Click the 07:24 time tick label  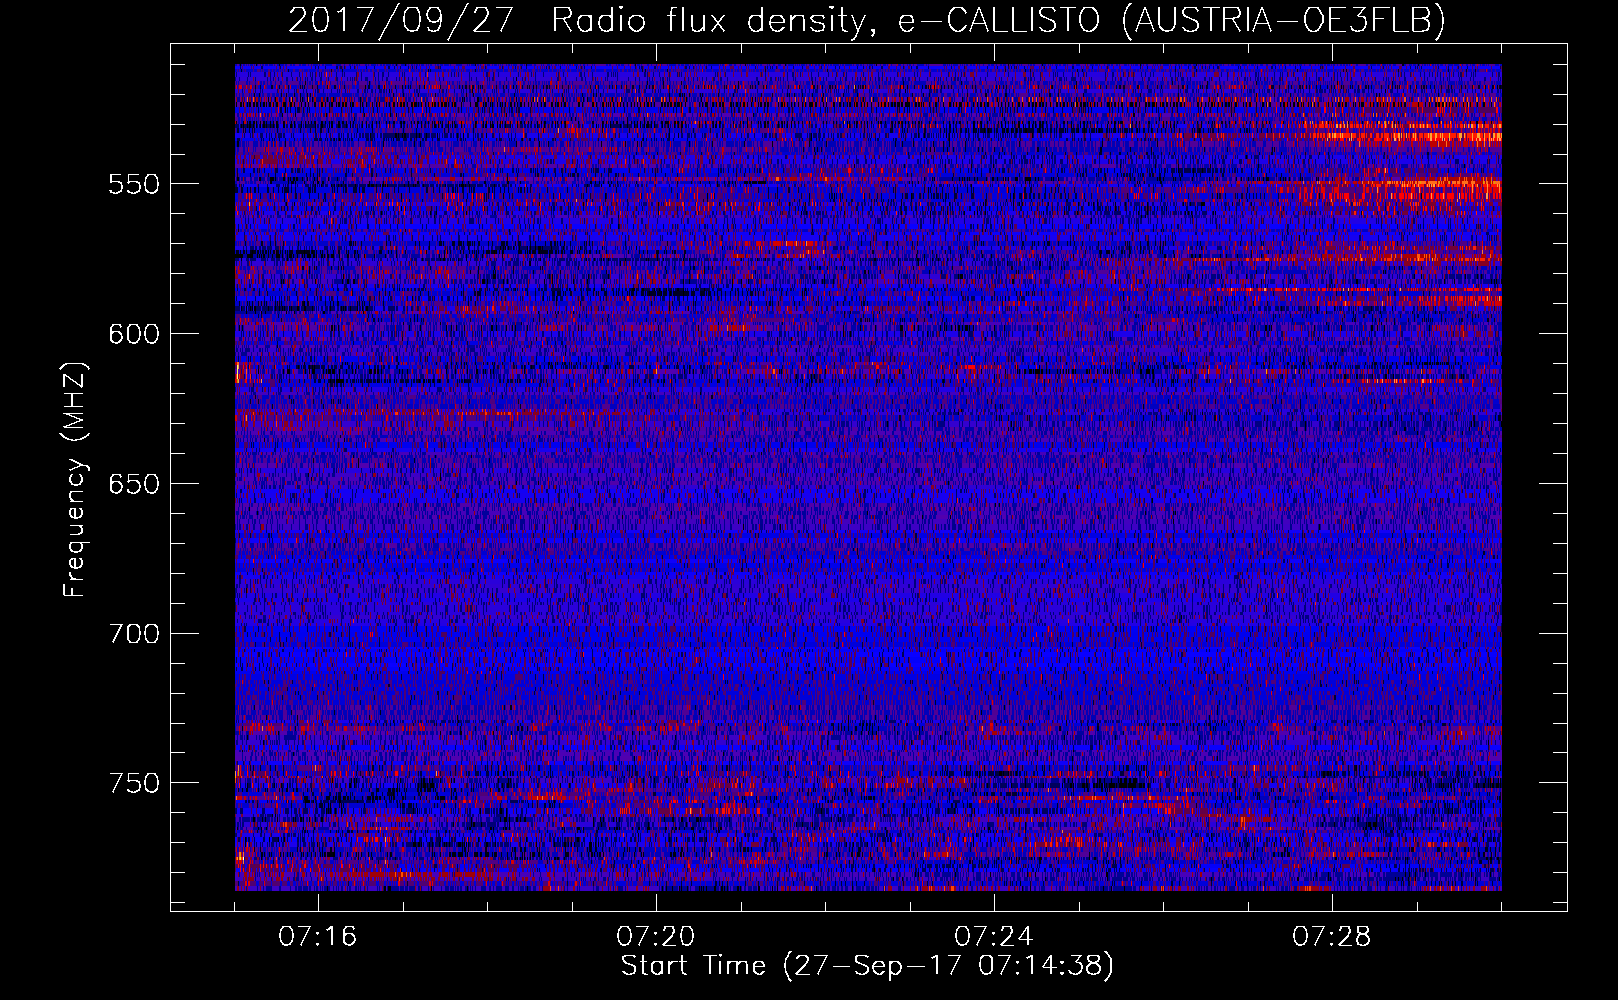click(x=994, y=936)
